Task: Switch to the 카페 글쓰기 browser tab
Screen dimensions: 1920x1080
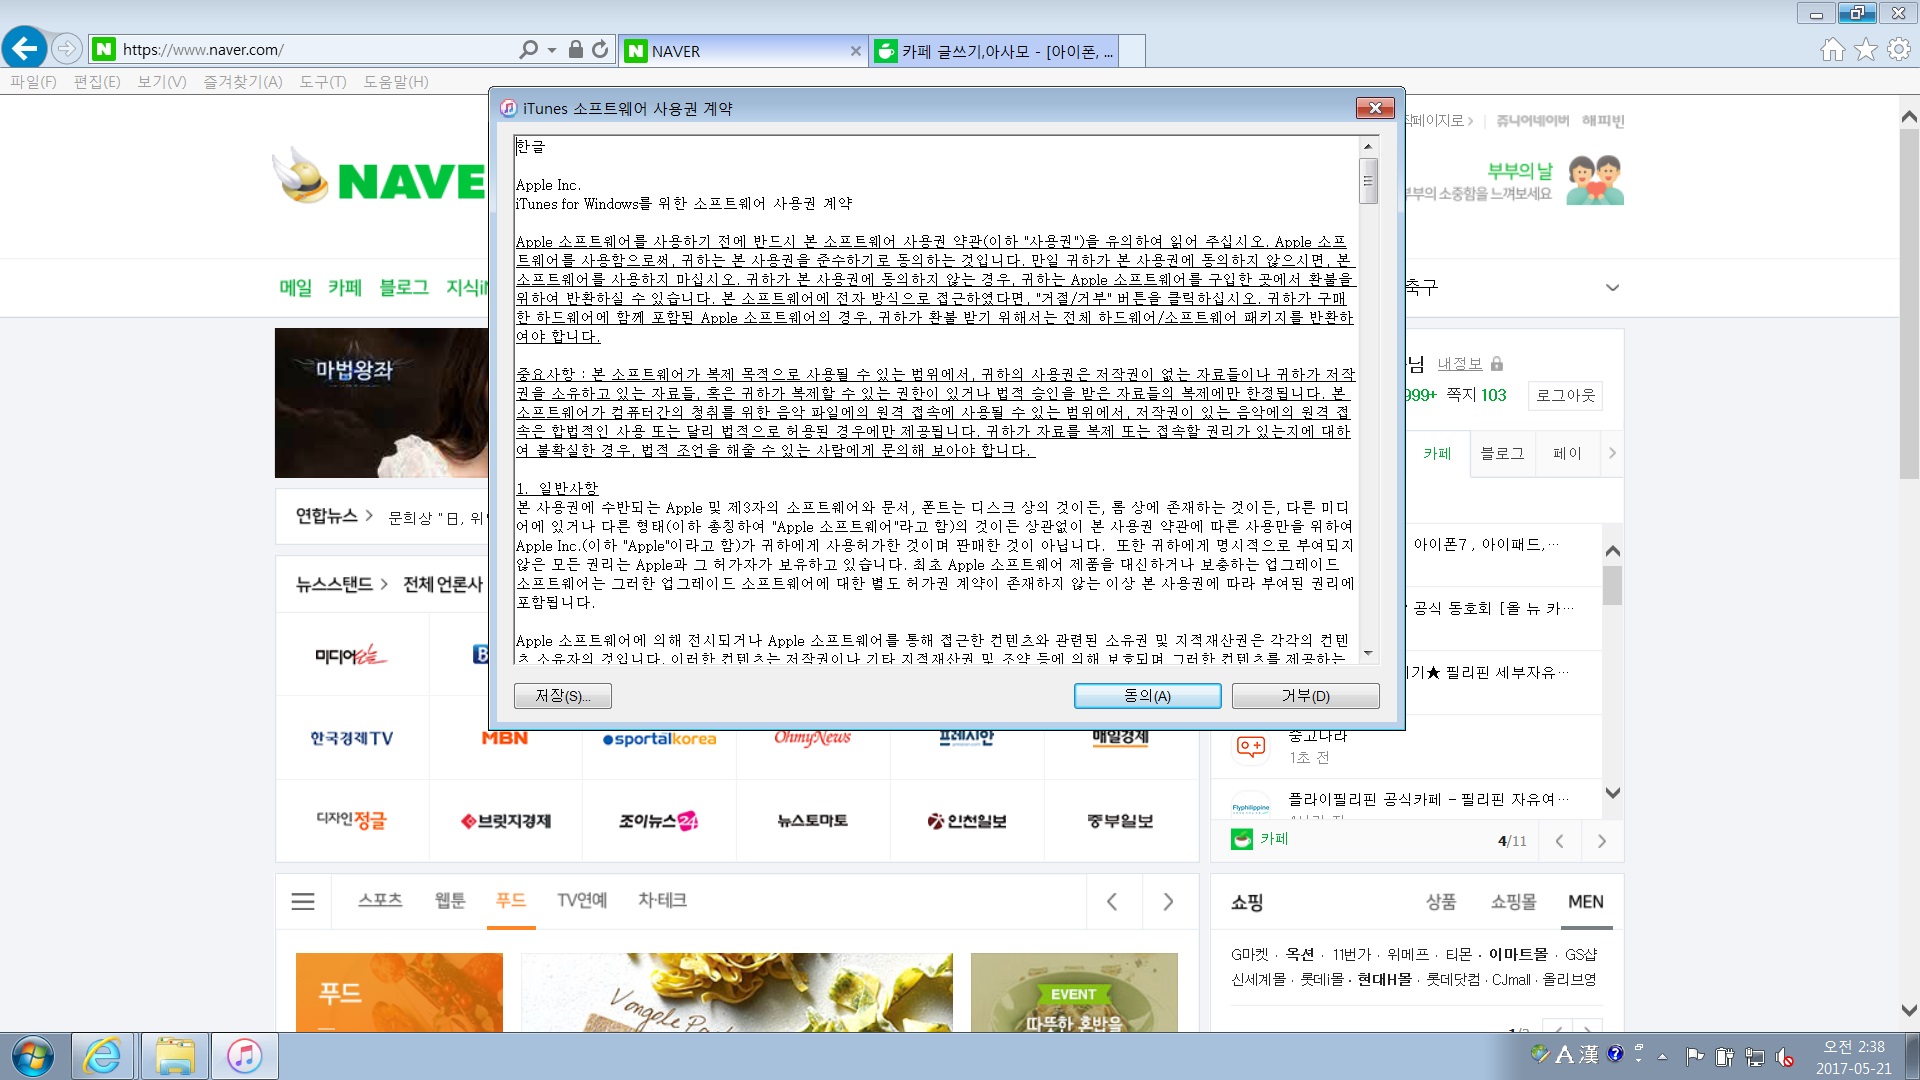Action: pyautogui.click(x=1005, y=51)
